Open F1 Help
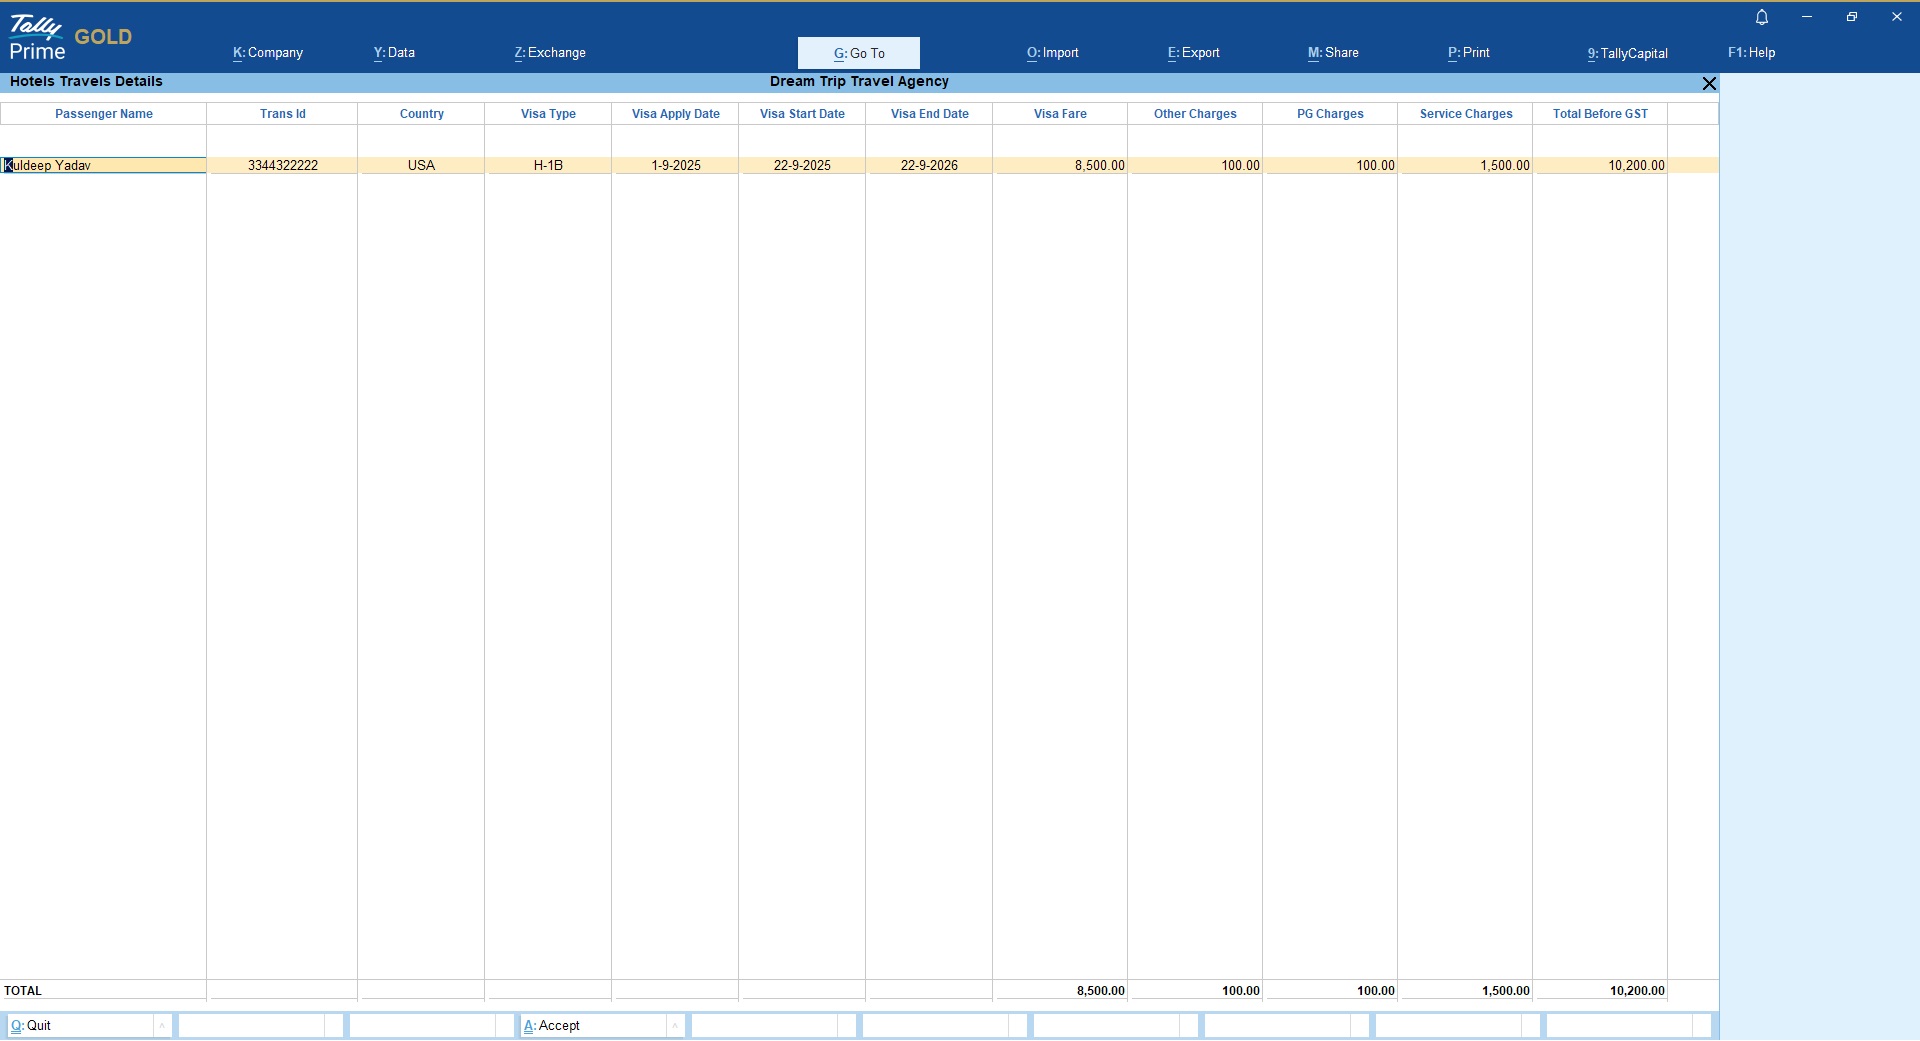The image size is (1920, 1041). [1751, 53]
